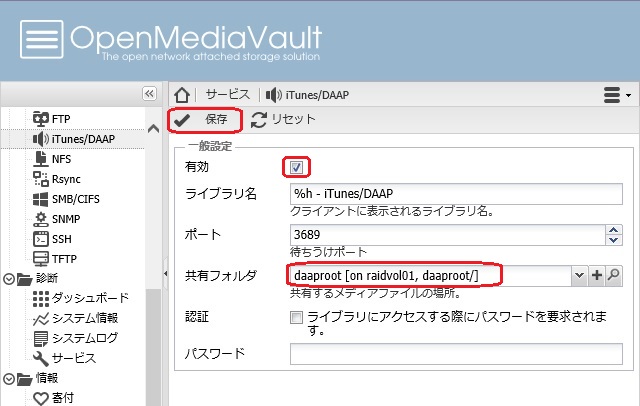Screen dimensions: 640x406
Task: Click the breadcrumb iTunes/DAAP speaker icon
Action: [x=273, y=95]
